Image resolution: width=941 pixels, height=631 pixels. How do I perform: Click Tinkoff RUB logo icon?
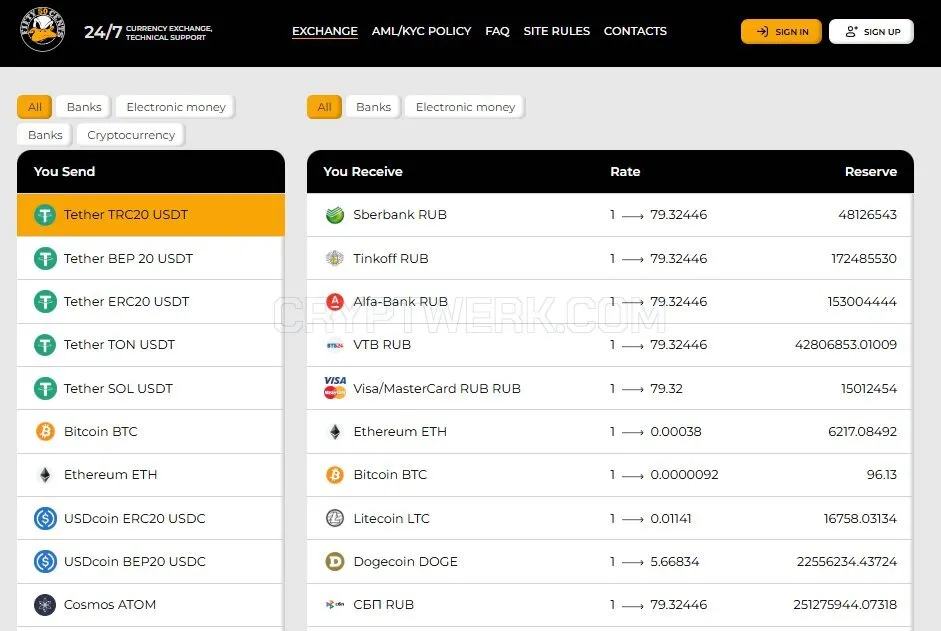(x=335, y=258)
